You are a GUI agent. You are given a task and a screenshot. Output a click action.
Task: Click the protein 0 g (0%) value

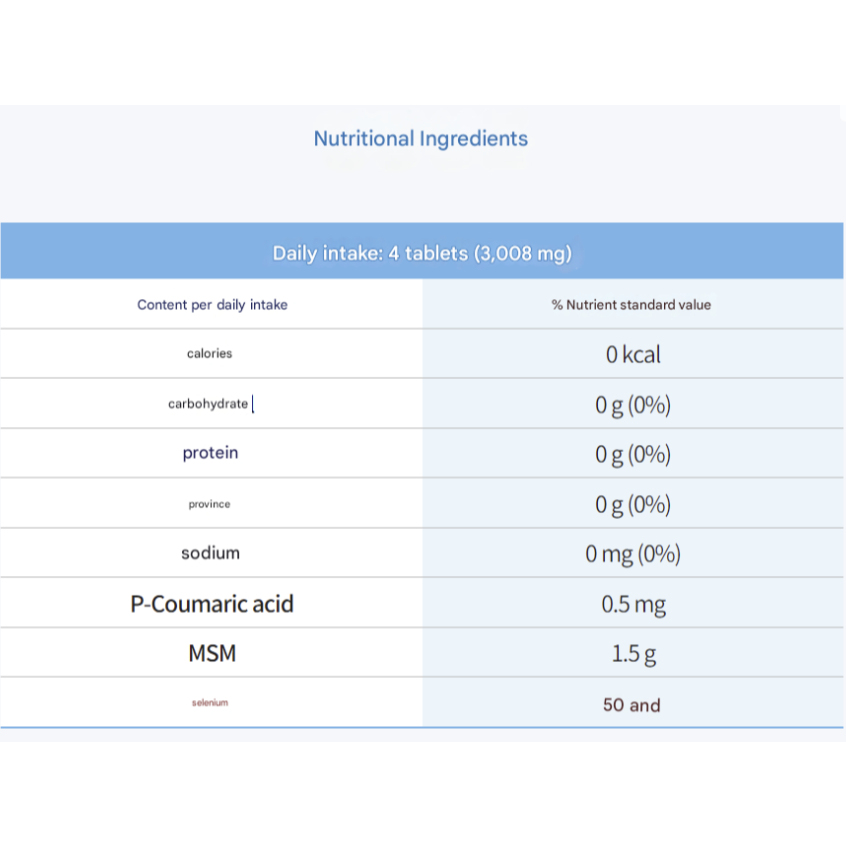pos(633,454)
